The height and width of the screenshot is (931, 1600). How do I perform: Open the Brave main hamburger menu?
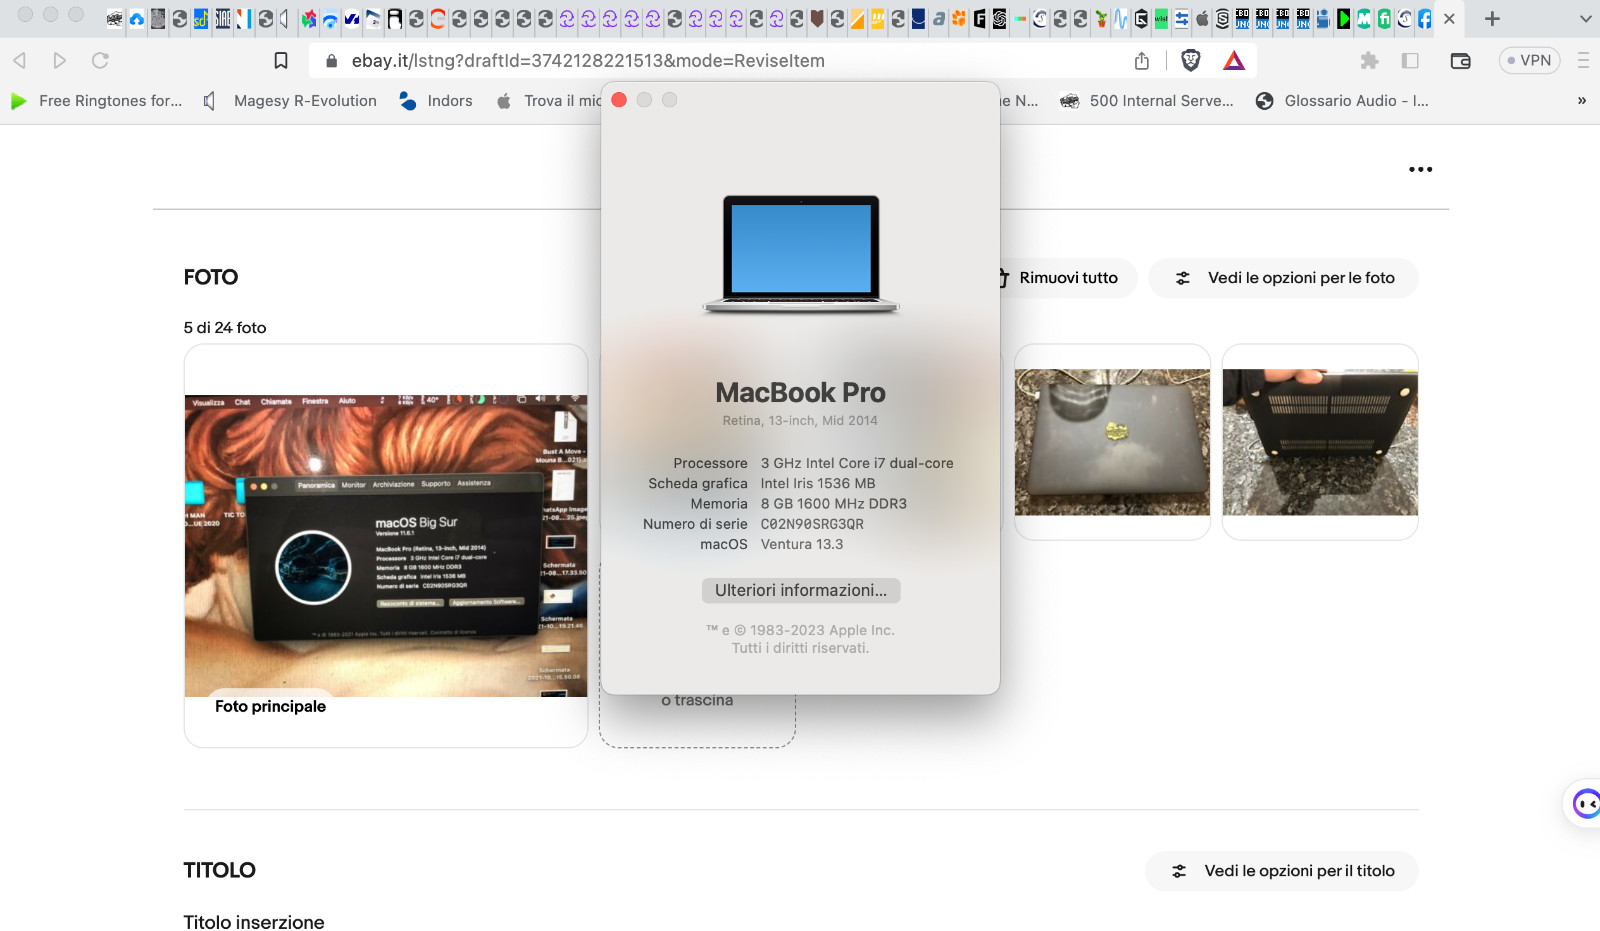[1583, 61]
